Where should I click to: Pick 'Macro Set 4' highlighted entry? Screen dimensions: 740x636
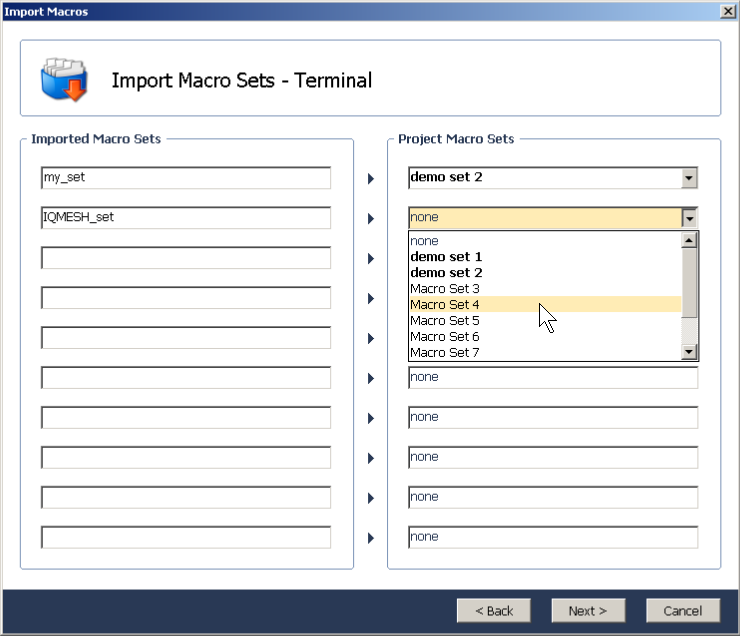(545, 305)
